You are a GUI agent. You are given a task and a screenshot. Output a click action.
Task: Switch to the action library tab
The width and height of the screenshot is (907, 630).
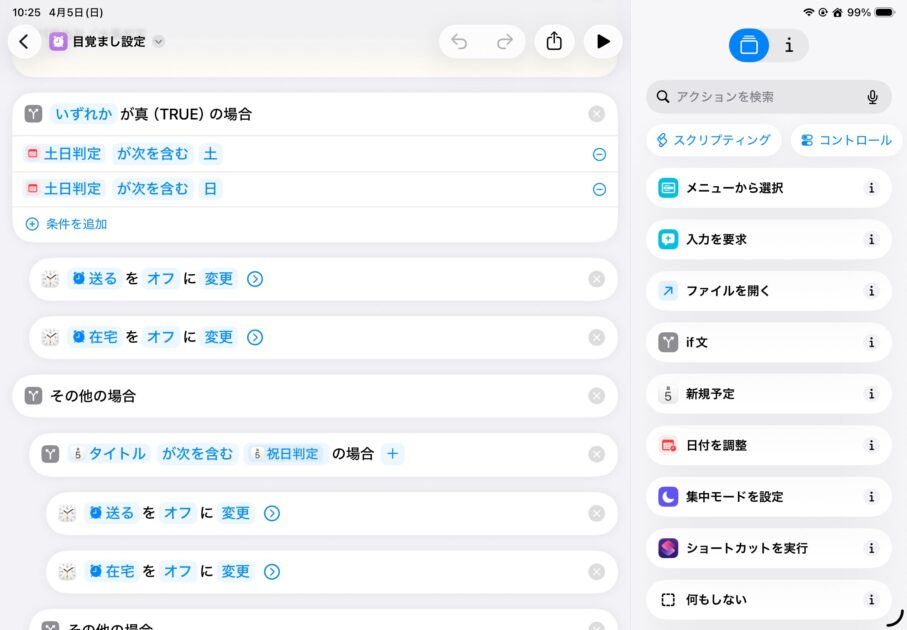749,45
